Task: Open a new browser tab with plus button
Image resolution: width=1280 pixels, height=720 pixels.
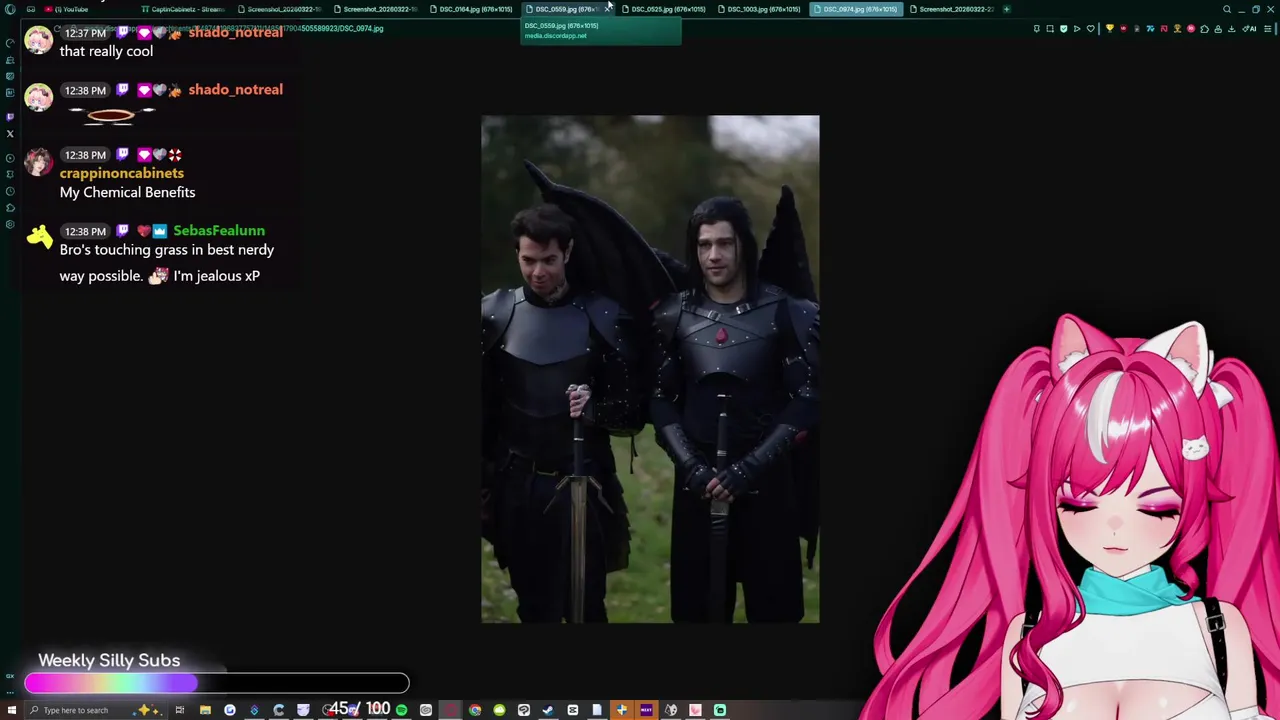Action: pyautogui.click(x=1006, y=9)
